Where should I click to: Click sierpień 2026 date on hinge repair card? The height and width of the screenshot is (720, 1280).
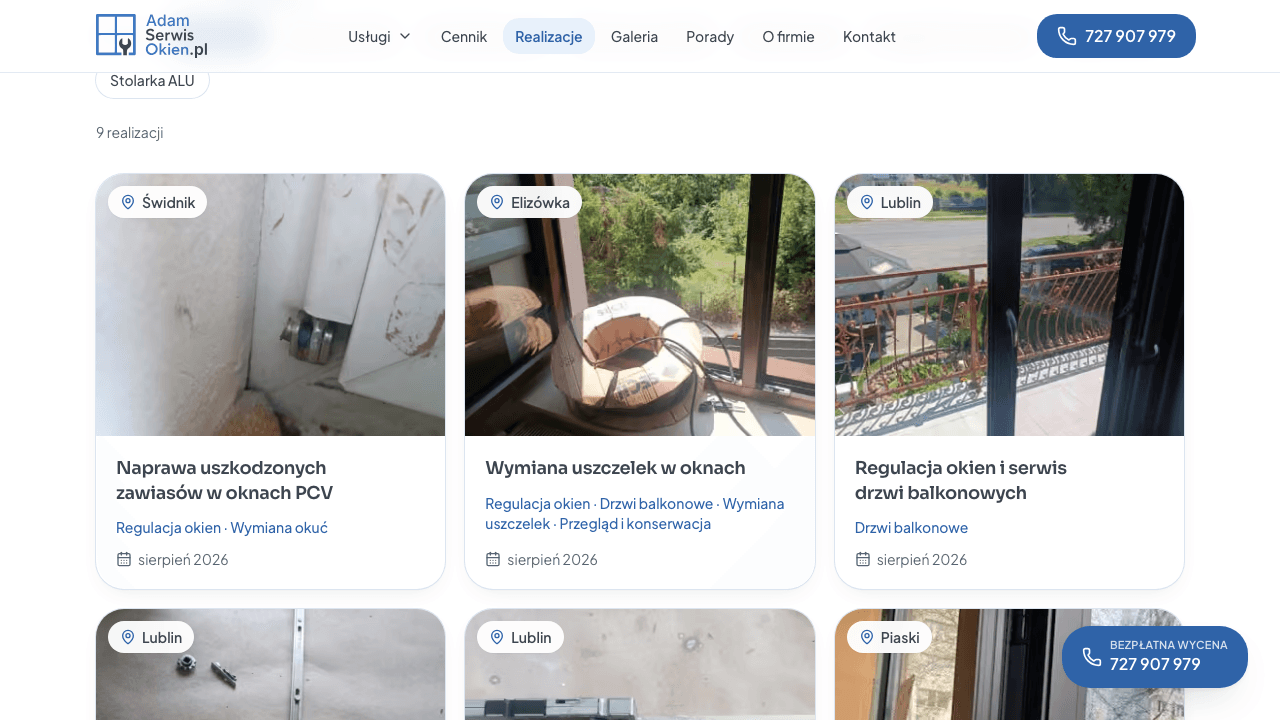183,559
